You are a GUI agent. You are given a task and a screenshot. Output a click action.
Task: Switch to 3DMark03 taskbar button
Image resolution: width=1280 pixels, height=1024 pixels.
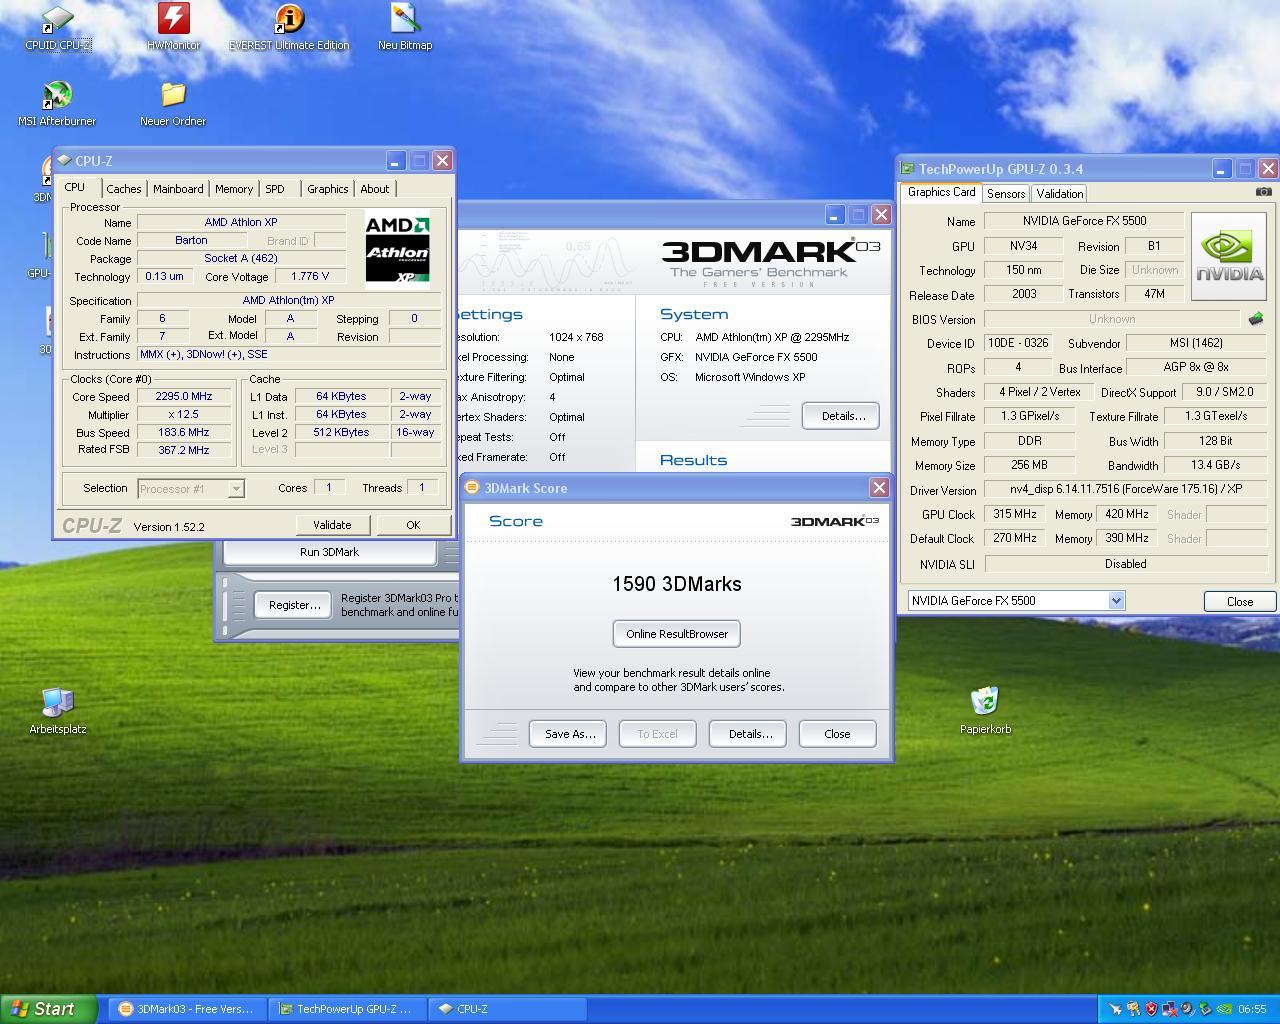(188, 1009)
